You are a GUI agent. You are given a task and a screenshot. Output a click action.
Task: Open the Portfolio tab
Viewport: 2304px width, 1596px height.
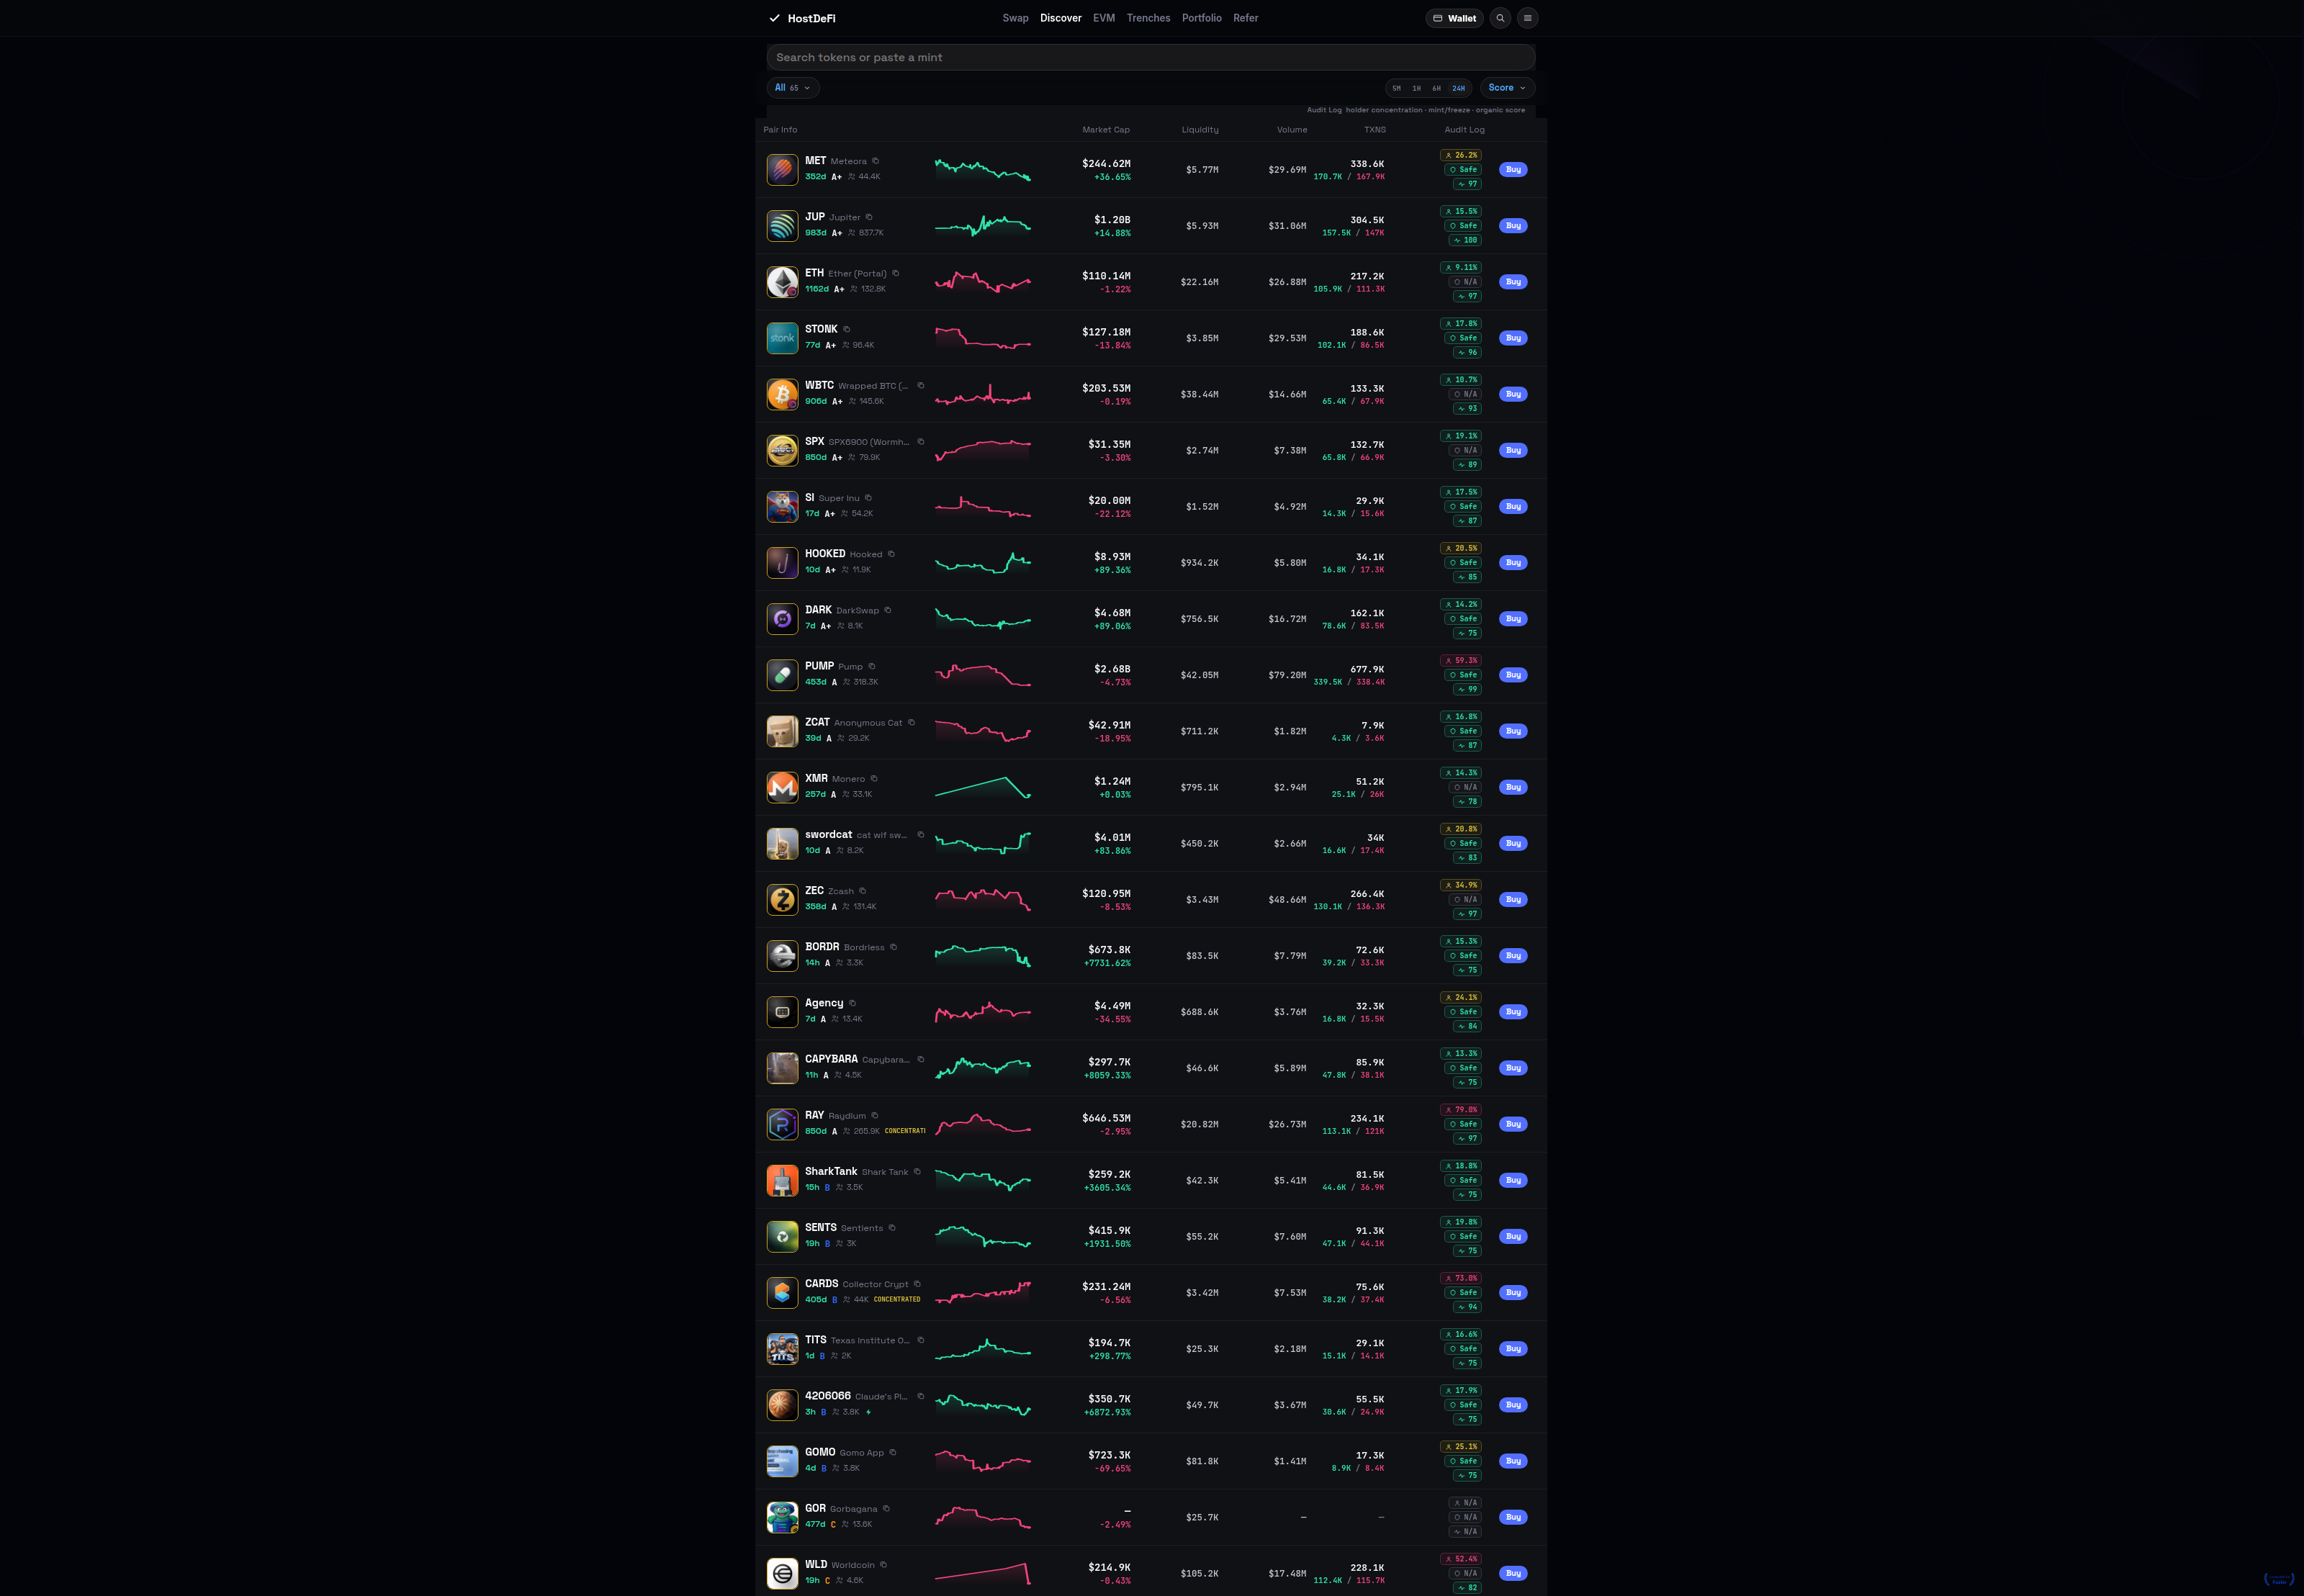coord(1201,18)
